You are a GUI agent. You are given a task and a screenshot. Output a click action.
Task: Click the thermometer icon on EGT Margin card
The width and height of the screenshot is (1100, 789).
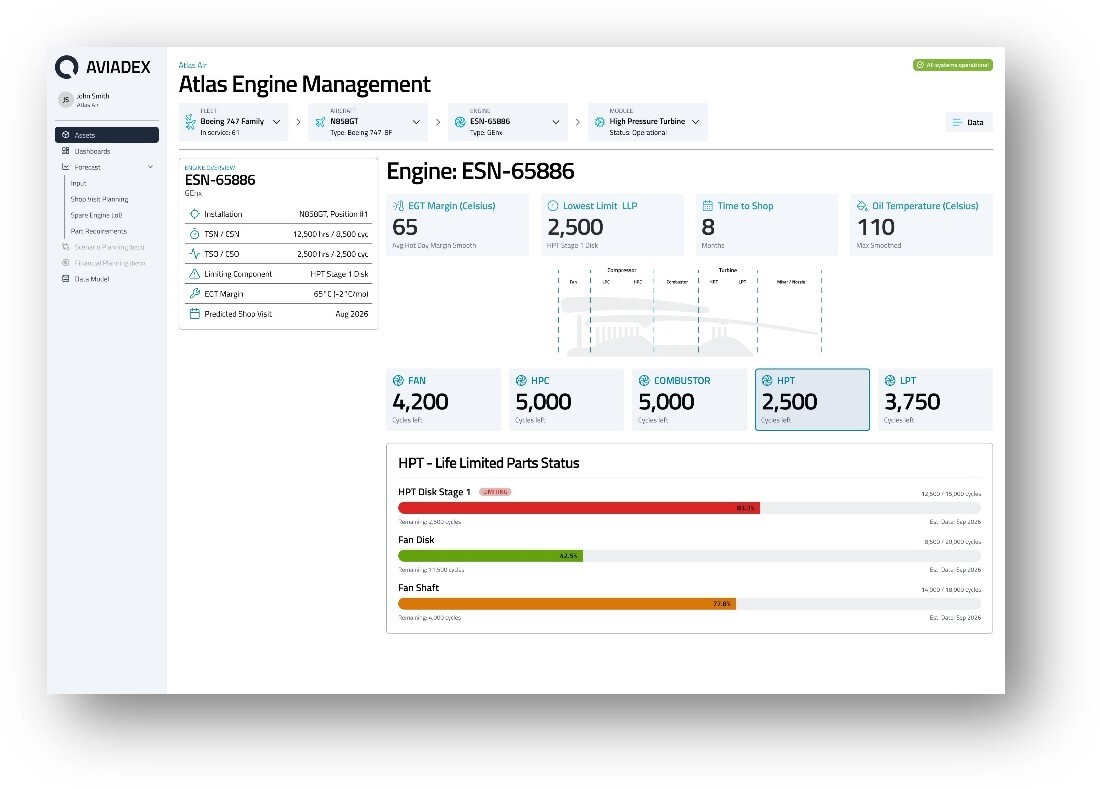[399, 206]
